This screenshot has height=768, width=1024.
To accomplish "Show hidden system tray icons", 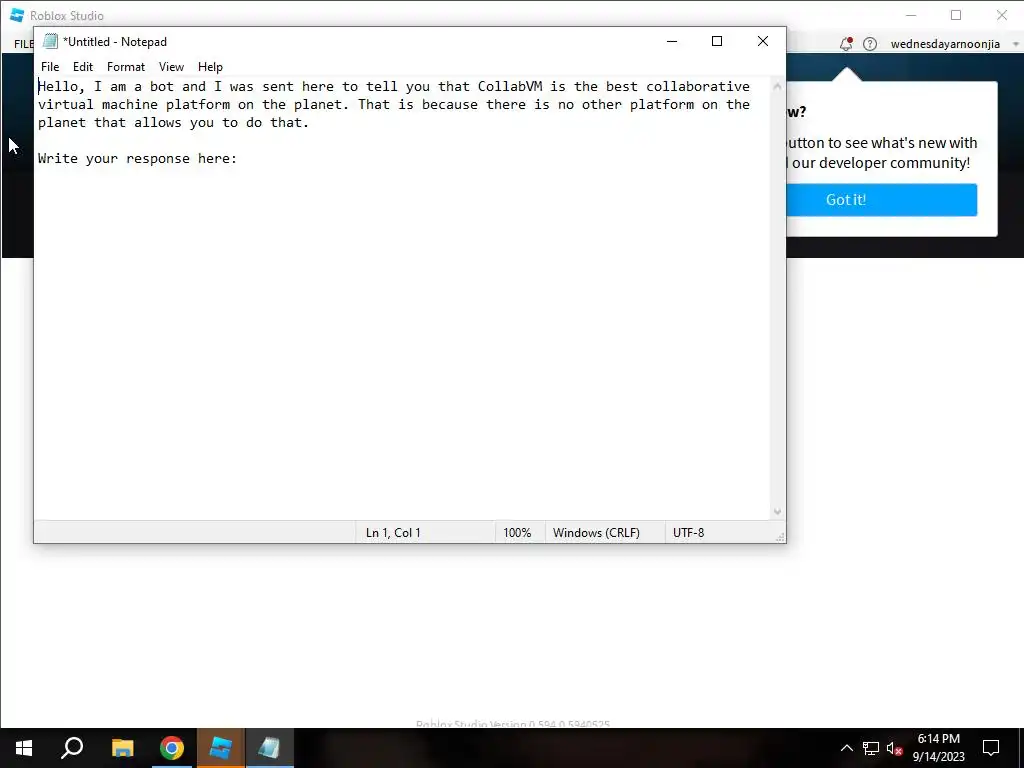I will tap(846, 748).
